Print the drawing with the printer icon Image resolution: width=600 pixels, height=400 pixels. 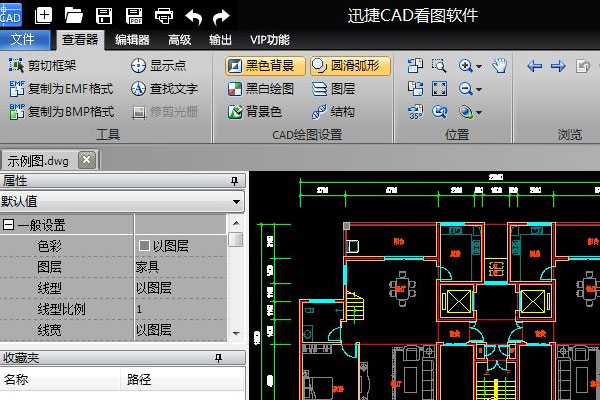tap(164, 16)
